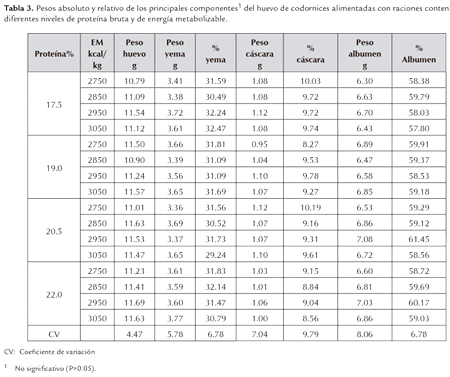Viewport: 450px width, 377px height.
Task: Select albumen percentage '58.38'
Action: click(419, 81)
